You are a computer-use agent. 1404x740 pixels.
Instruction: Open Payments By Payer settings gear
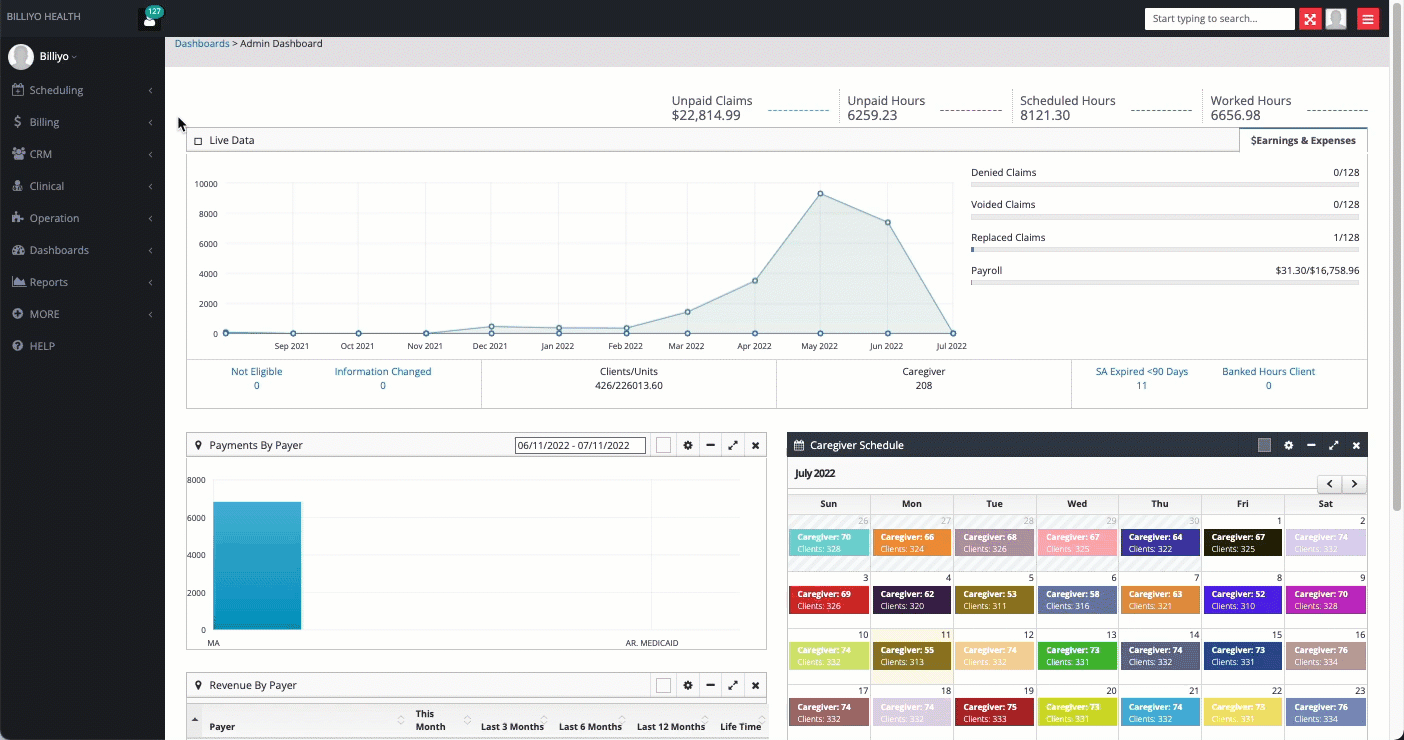point(688,446)
